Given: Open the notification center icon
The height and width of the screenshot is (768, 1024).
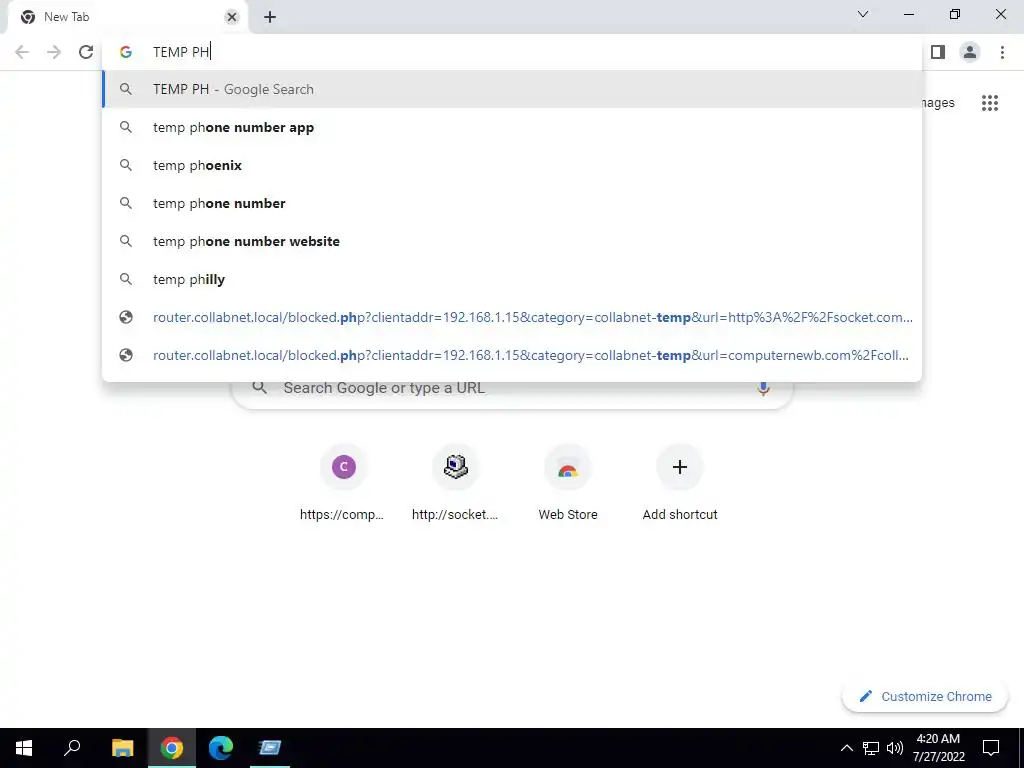Looking at the screenshot, I should (x=991, y=748).
